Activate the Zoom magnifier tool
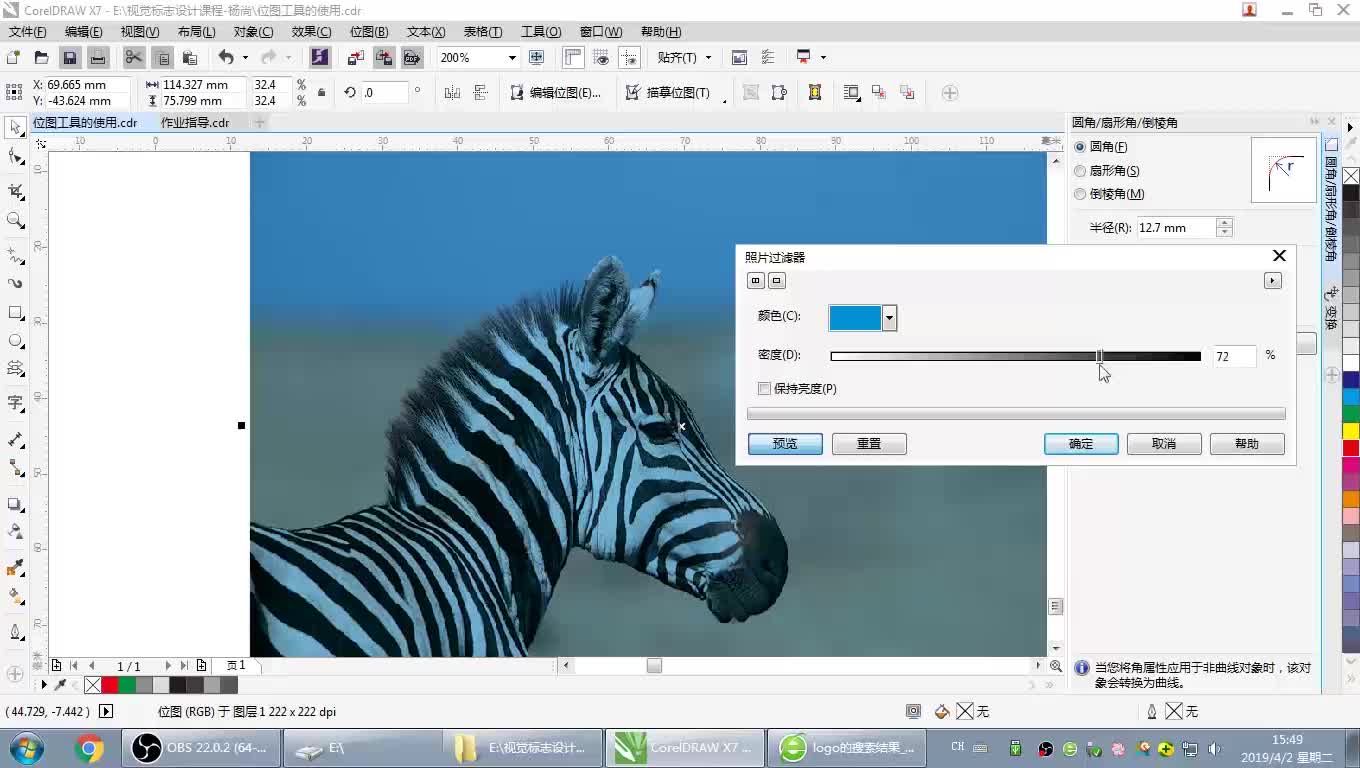 pyautogui.click(x=15, y=220)
